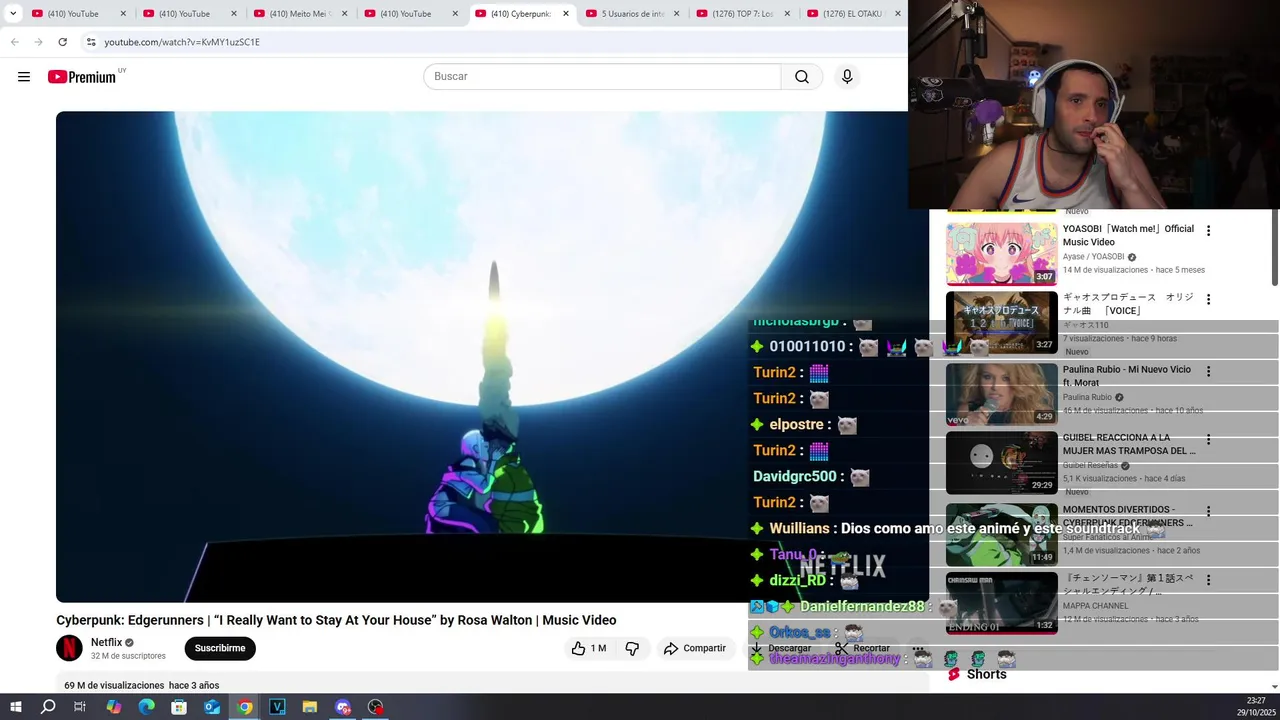This screenshot has width=1280, height=720.
Task: Go forward with the browser forward arrow
Action: [39, 42]
